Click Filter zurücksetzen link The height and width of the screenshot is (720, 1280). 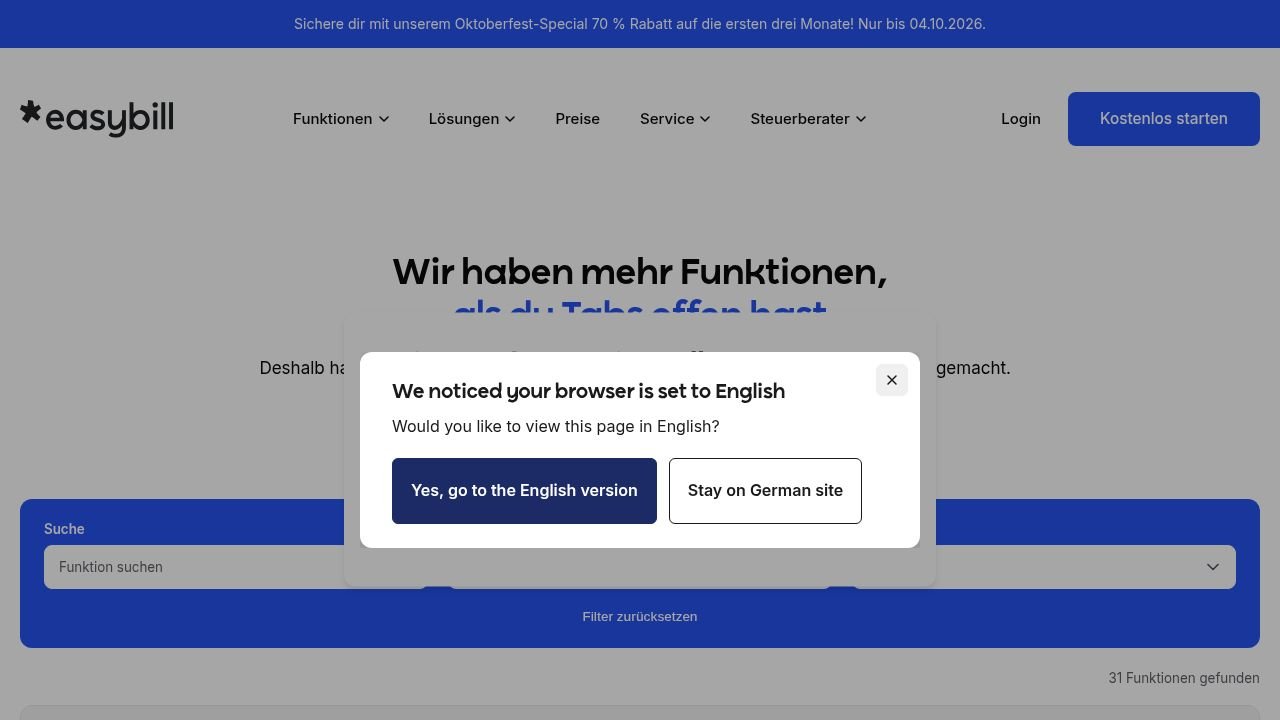[640, 616]
